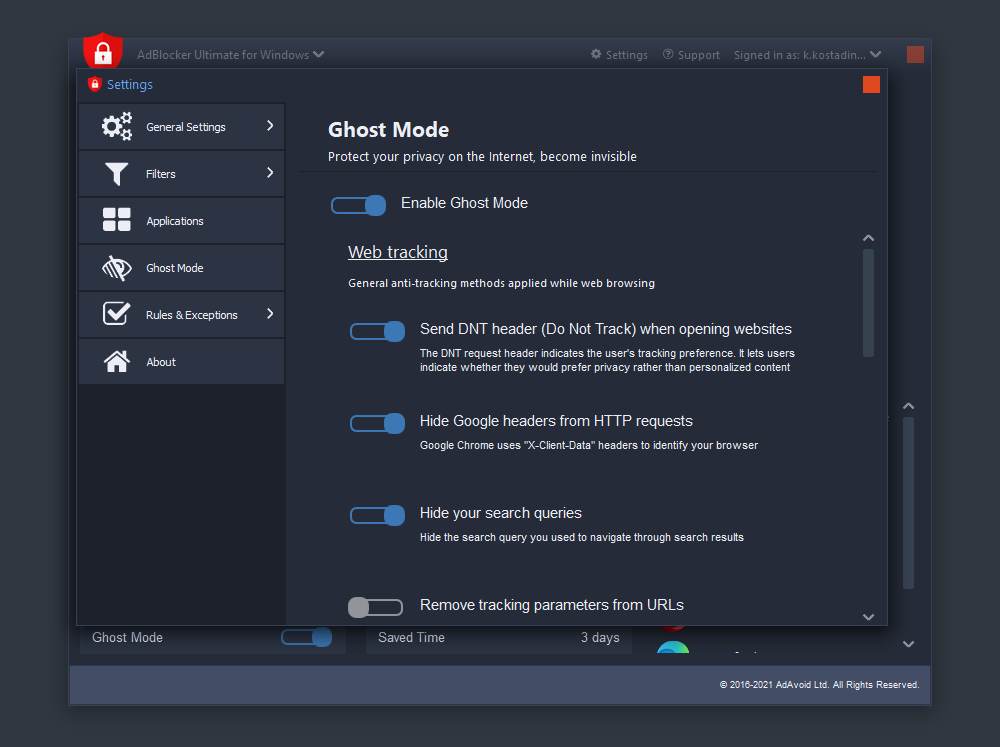Open Support from the top bar

pyautogui.click(x=691, y=54)
